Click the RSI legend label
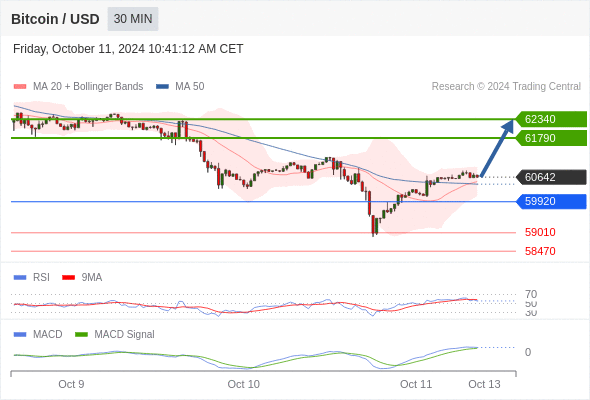 coord(41,278)
